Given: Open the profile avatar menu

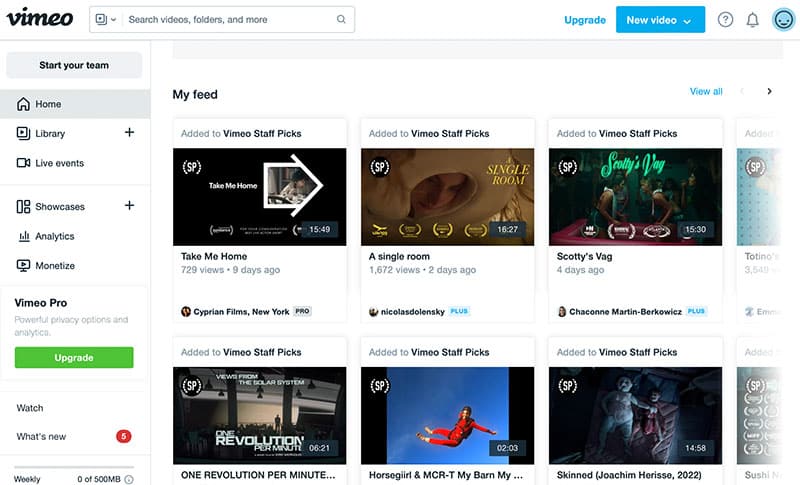Looking at the screenshot, I should tap(784, 20).
